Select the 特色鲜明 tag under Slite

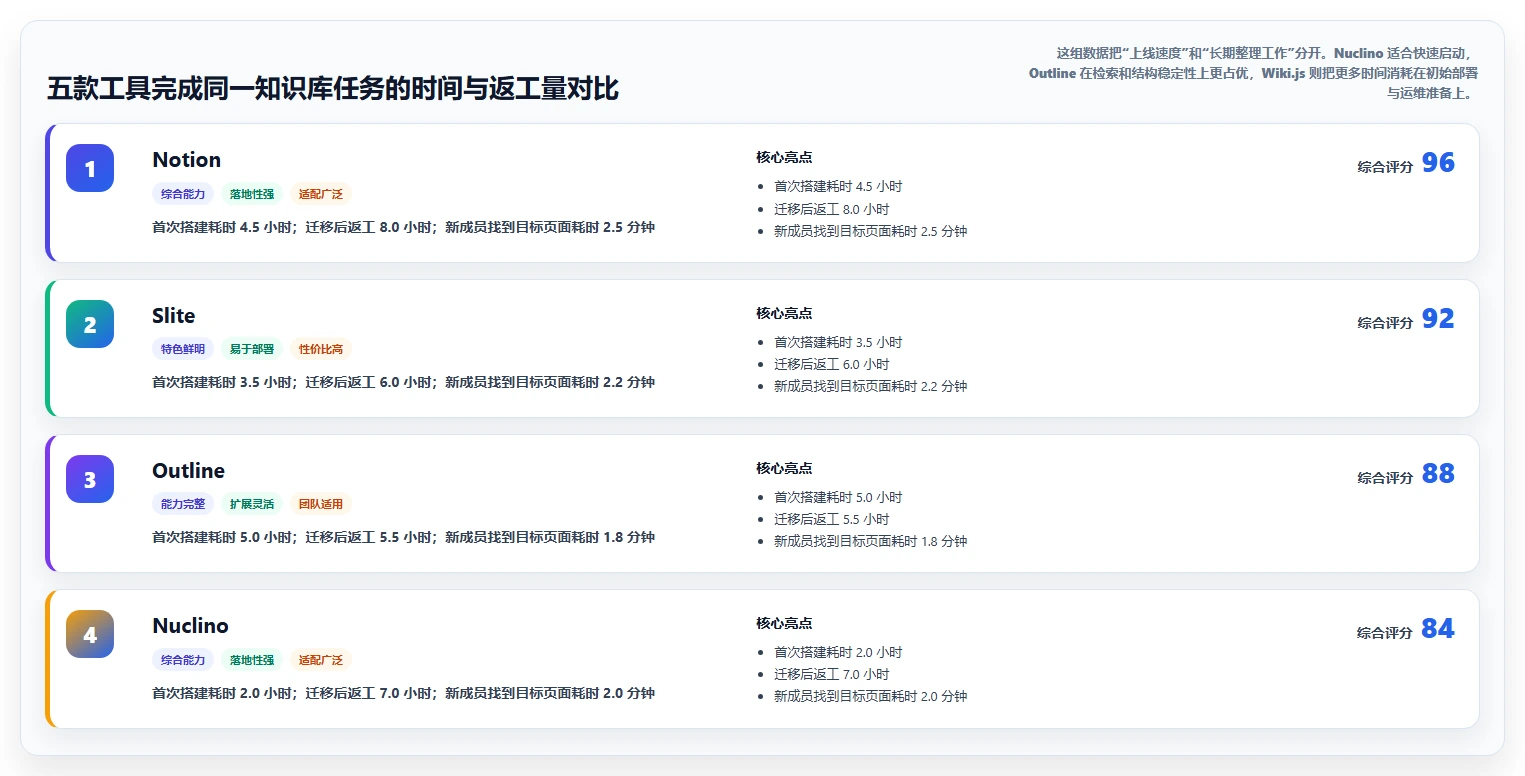coord(183,349)
